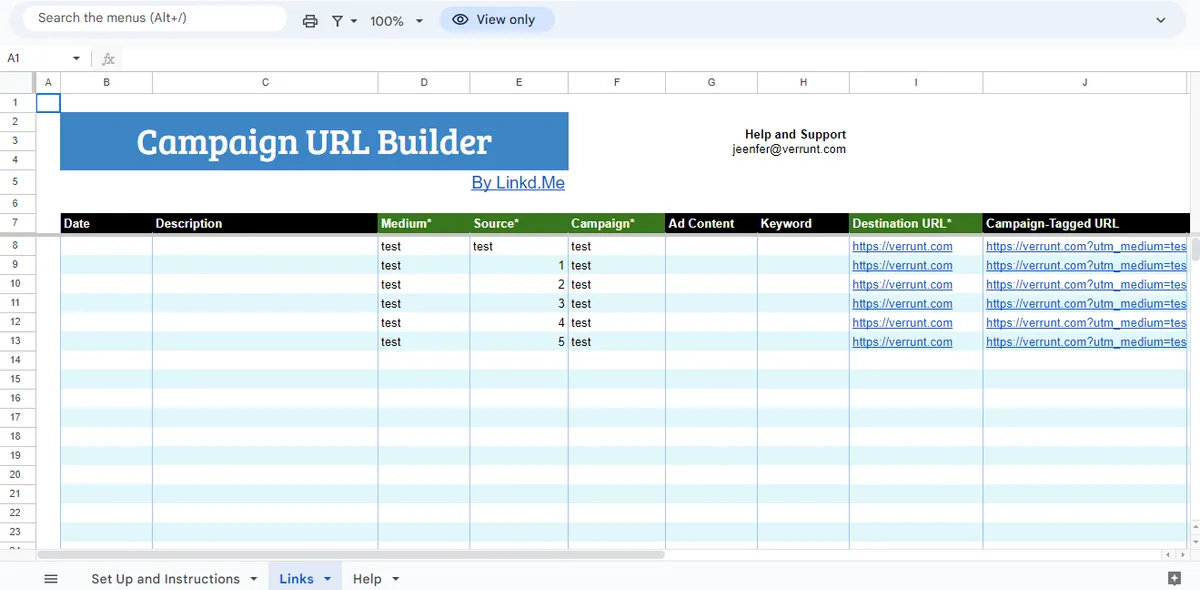This screenshot has width=1200, height=590.
Task: Open the All Sheets hamburger menu
Action: click(x=51, y=578)
